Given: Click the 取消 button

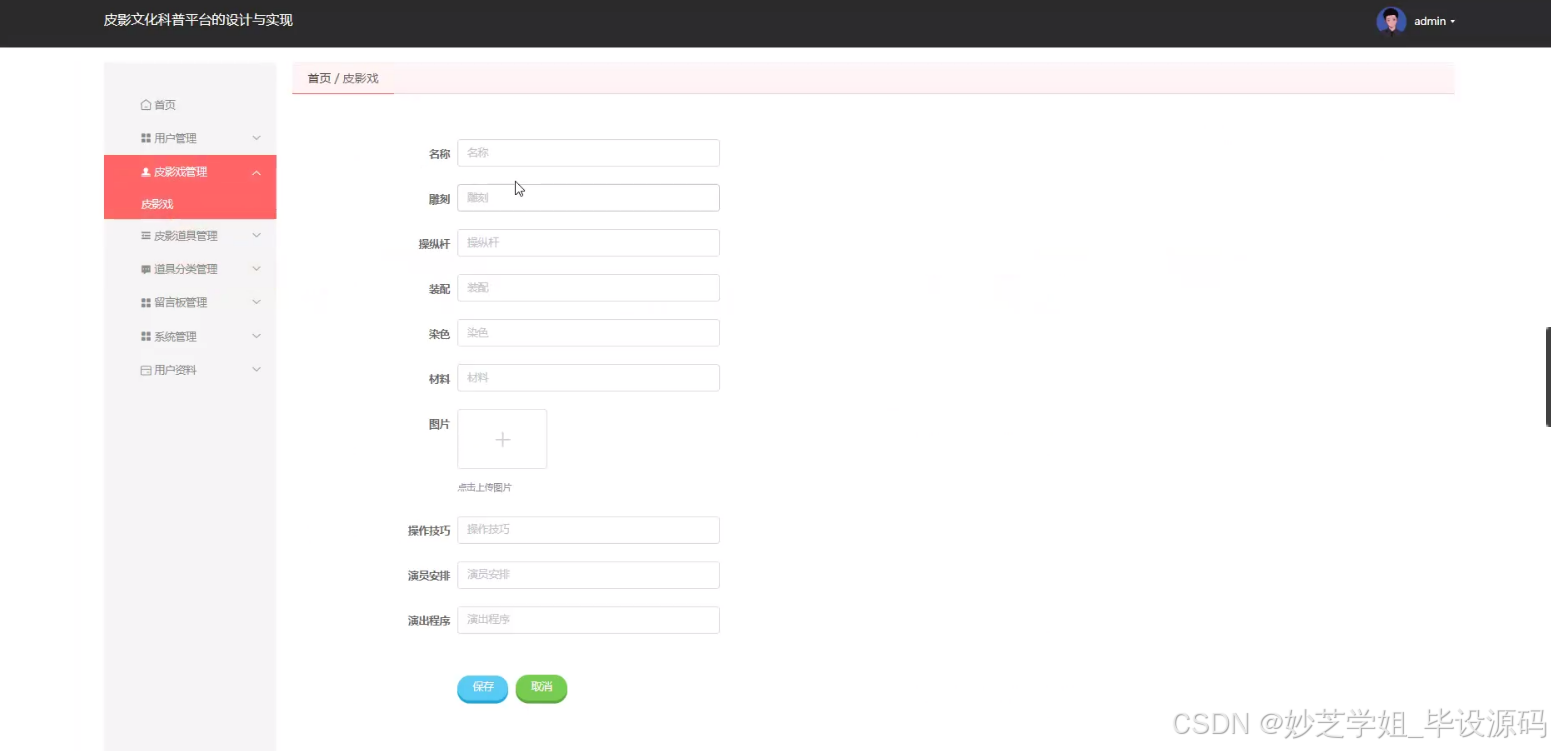Looking at the screenshot, I should point(542,688).
